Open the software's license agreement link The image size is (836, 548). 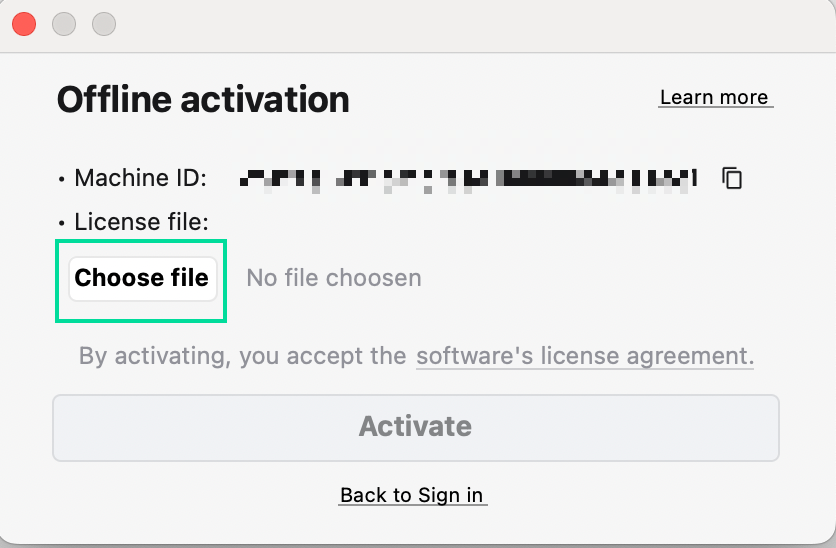[585, 356]
